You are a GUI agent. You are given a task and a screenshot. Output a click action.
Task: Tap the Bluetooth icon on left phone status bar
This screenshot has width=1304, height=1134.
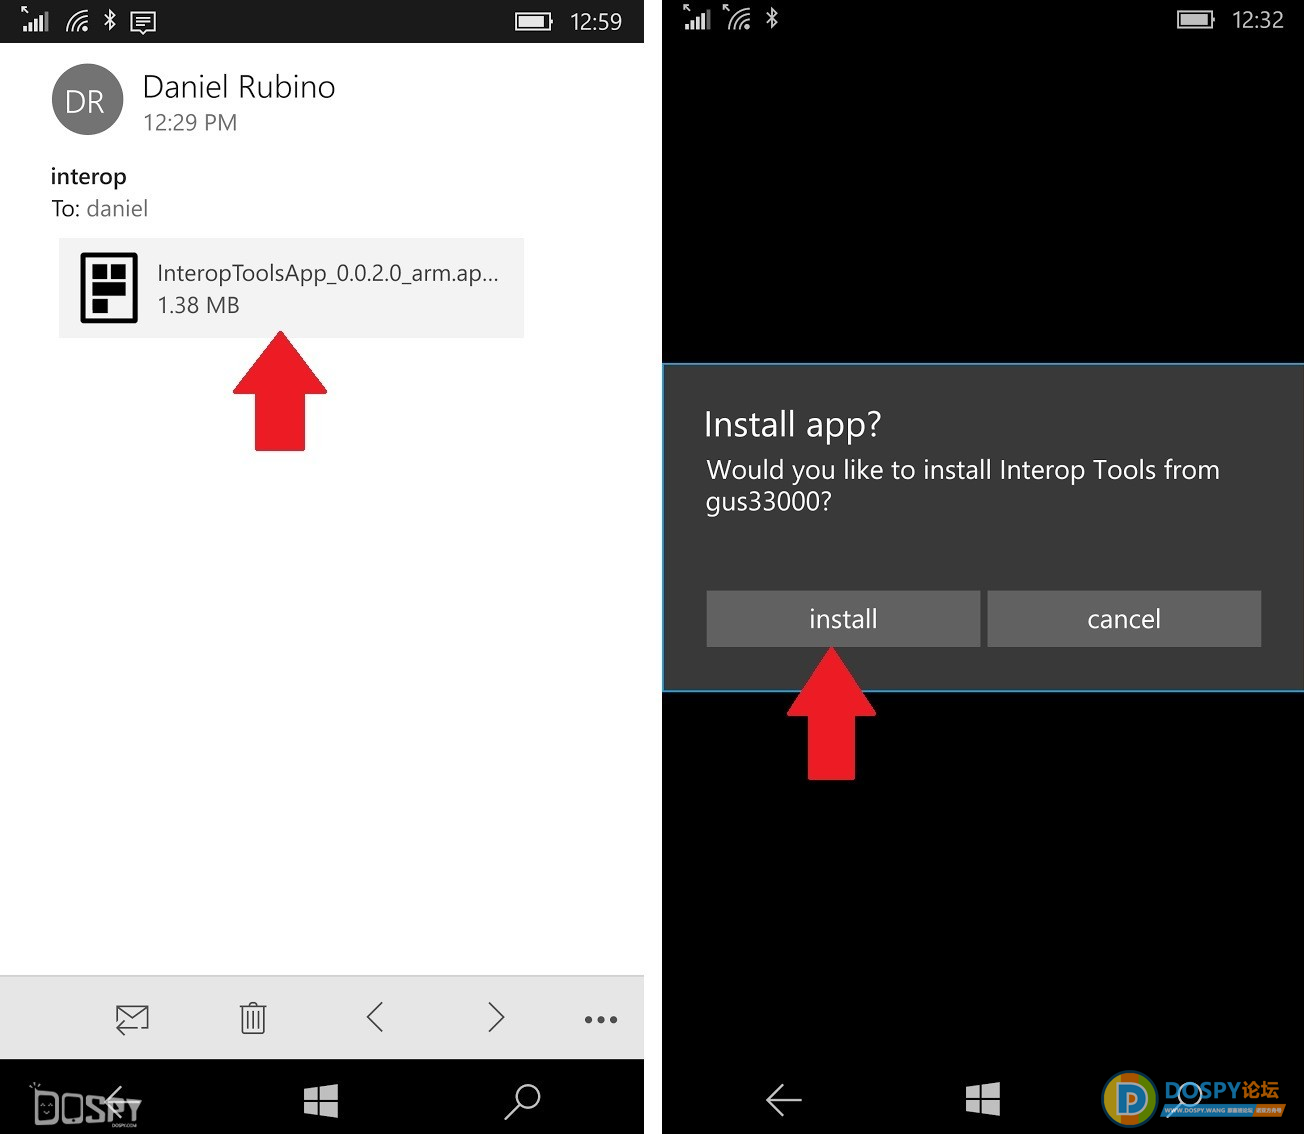pyautogui.click(x=110, y=20)
